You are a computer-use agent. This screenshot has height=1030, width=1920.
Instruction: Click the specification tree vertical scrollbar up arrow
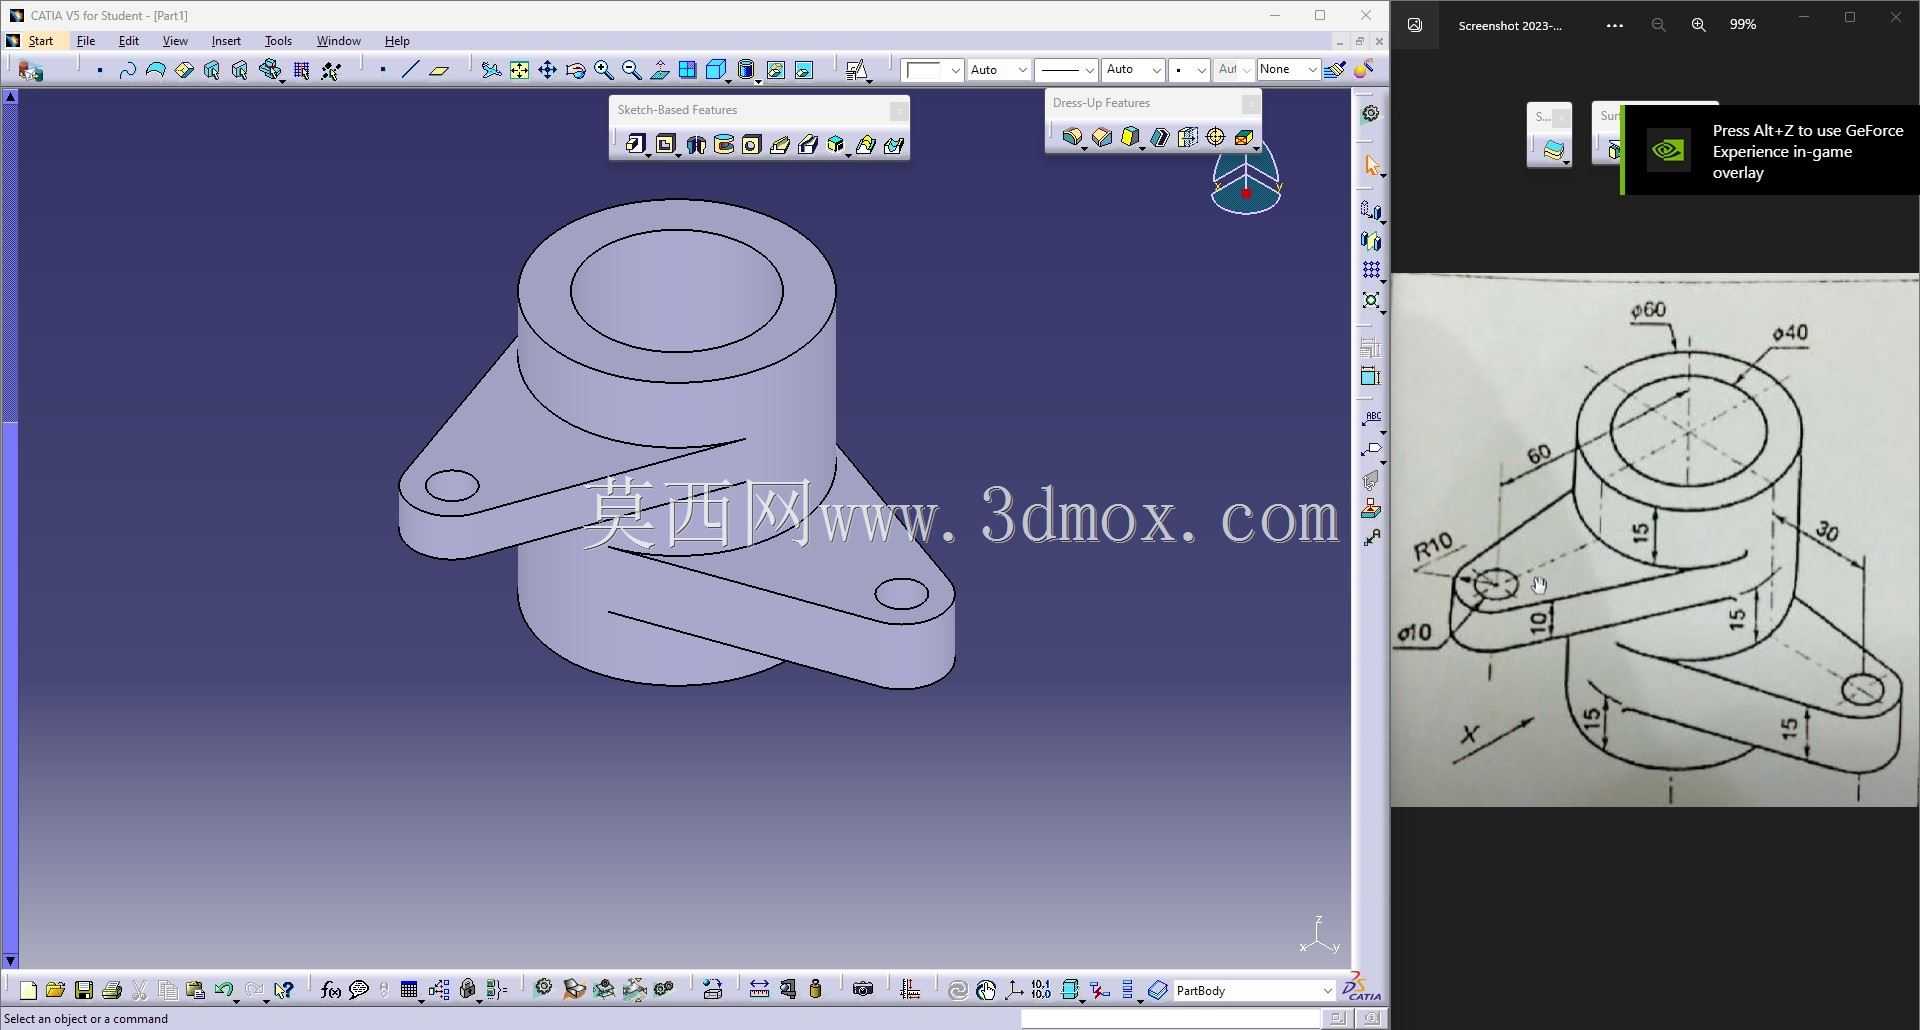(x=10, y=97)
